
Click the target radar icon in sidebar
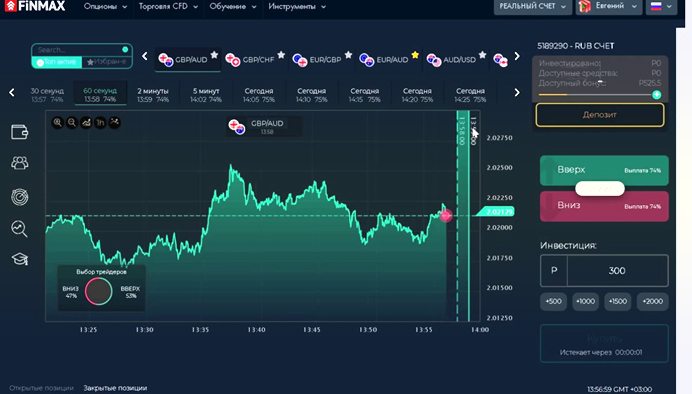(x=19, y=197)
